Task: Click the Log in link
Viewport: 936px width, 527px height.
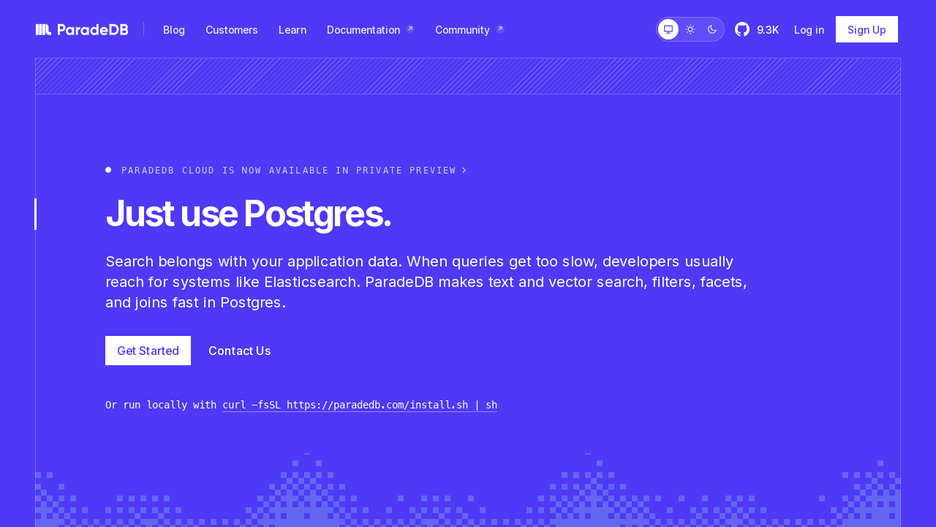Action: (809, 30)
